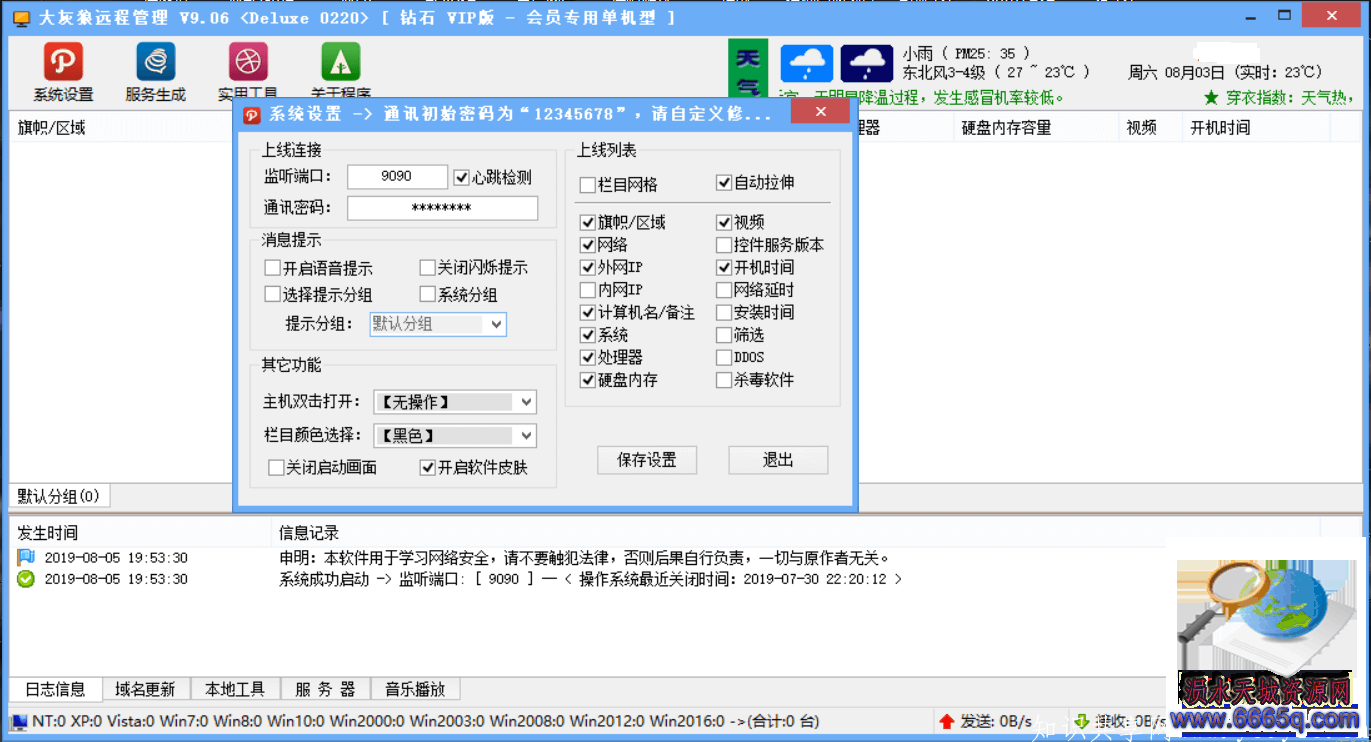Uncheck the 外网IP column checkbox
The image size is (1371, 742).
click(x=588, y=267)
